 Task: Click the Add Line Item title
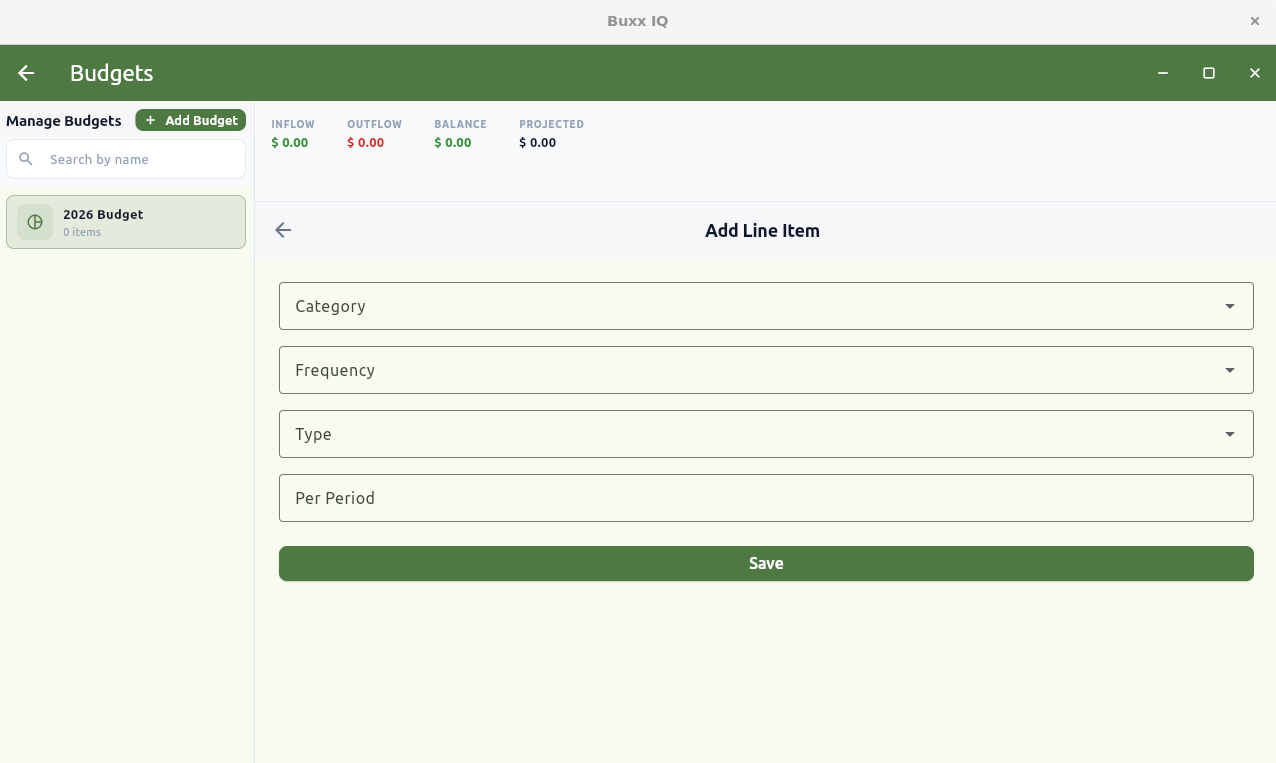tap(762, 230)
